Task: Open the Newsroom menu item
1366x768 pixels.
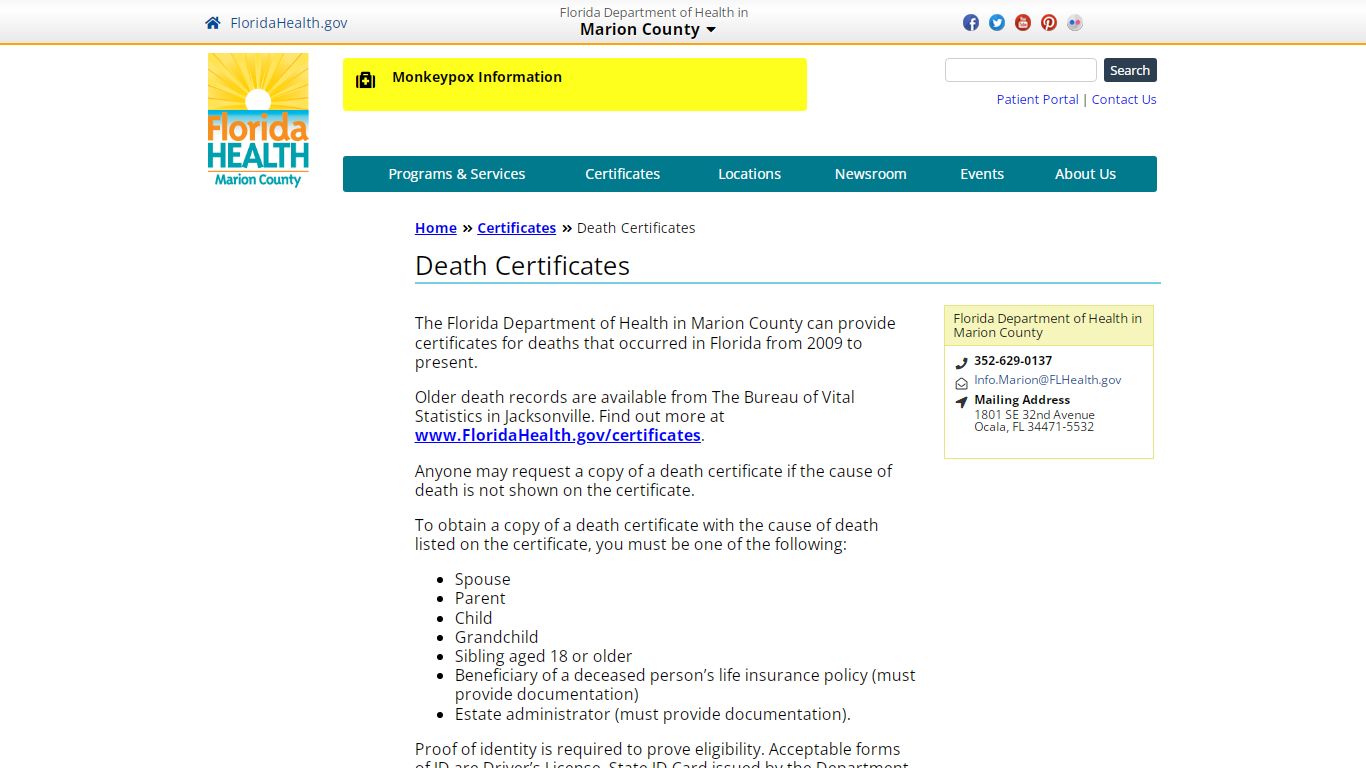Action: (871, 174)
